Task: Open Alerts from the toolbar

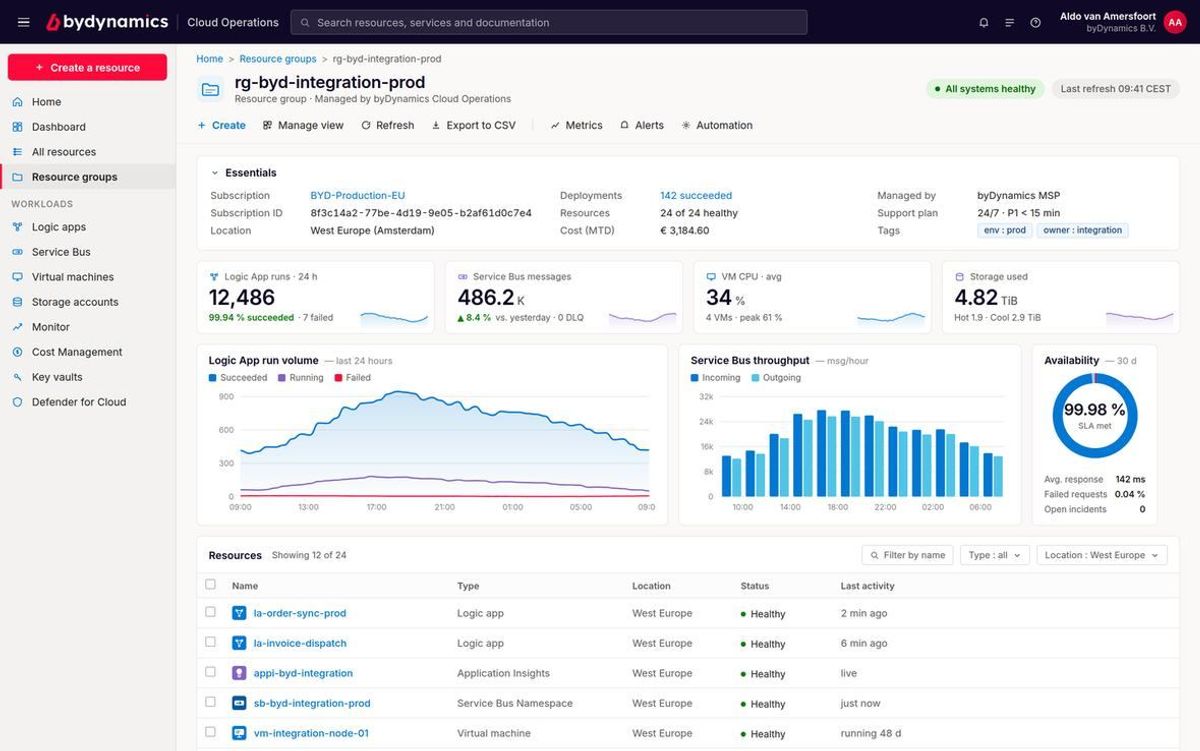Action: pyautogui.click(x=641, y=125)
